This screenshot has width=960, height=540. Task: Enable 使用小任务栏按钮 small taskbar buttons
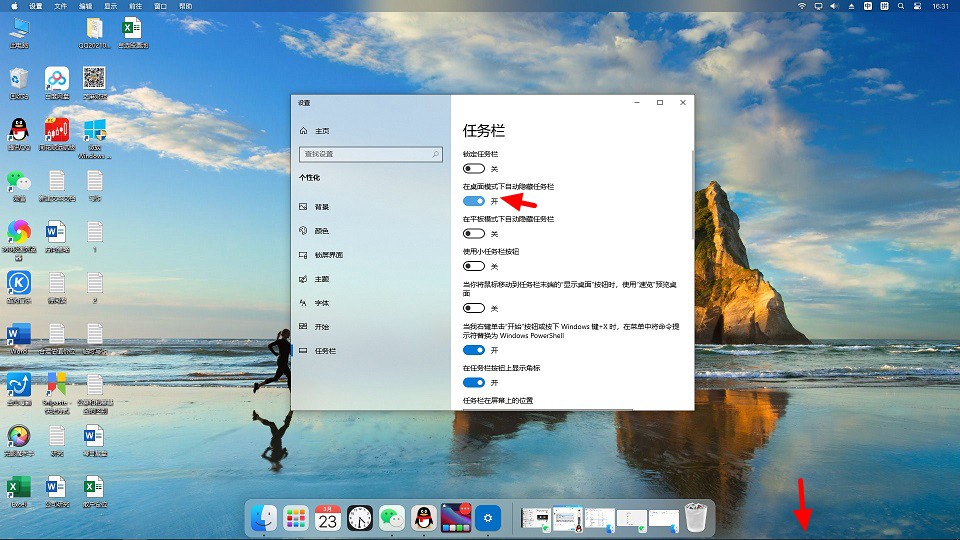point(474,266)
